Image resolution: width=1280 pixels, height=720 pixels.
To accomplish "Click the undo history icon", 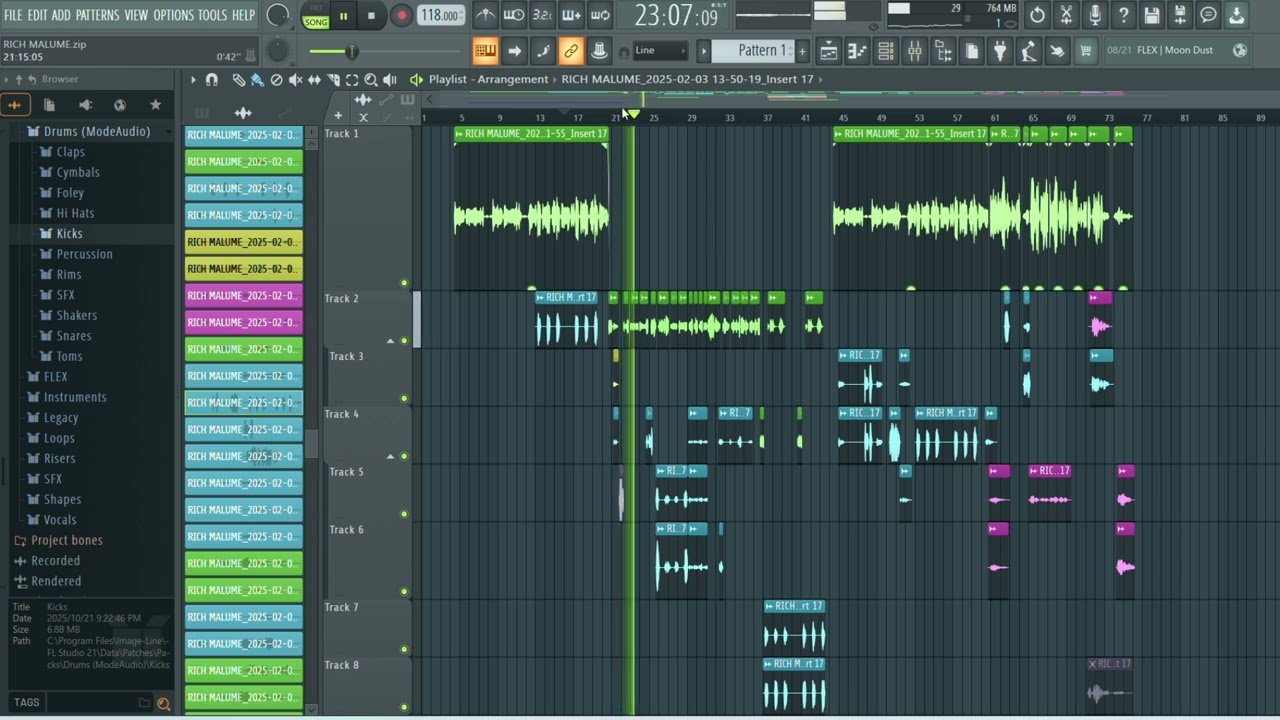I will click(x=1037, y=15).
